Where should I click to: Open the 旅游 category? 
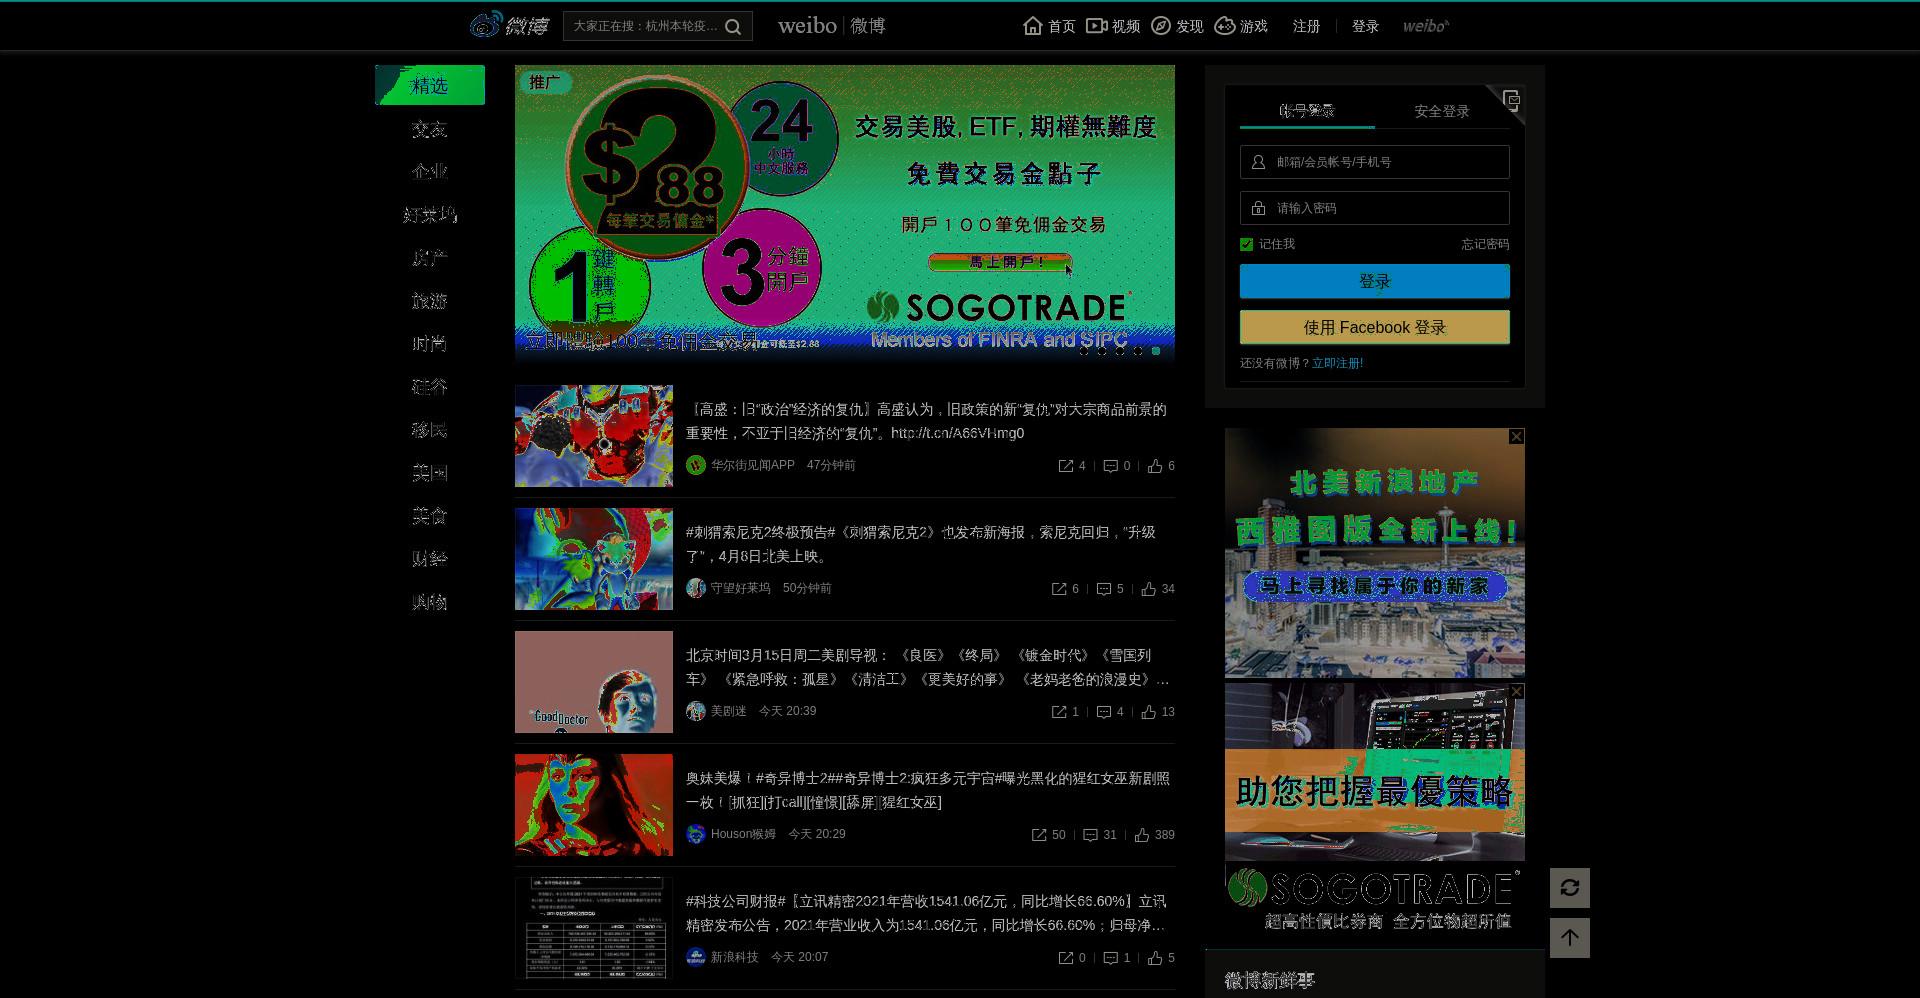430,301
